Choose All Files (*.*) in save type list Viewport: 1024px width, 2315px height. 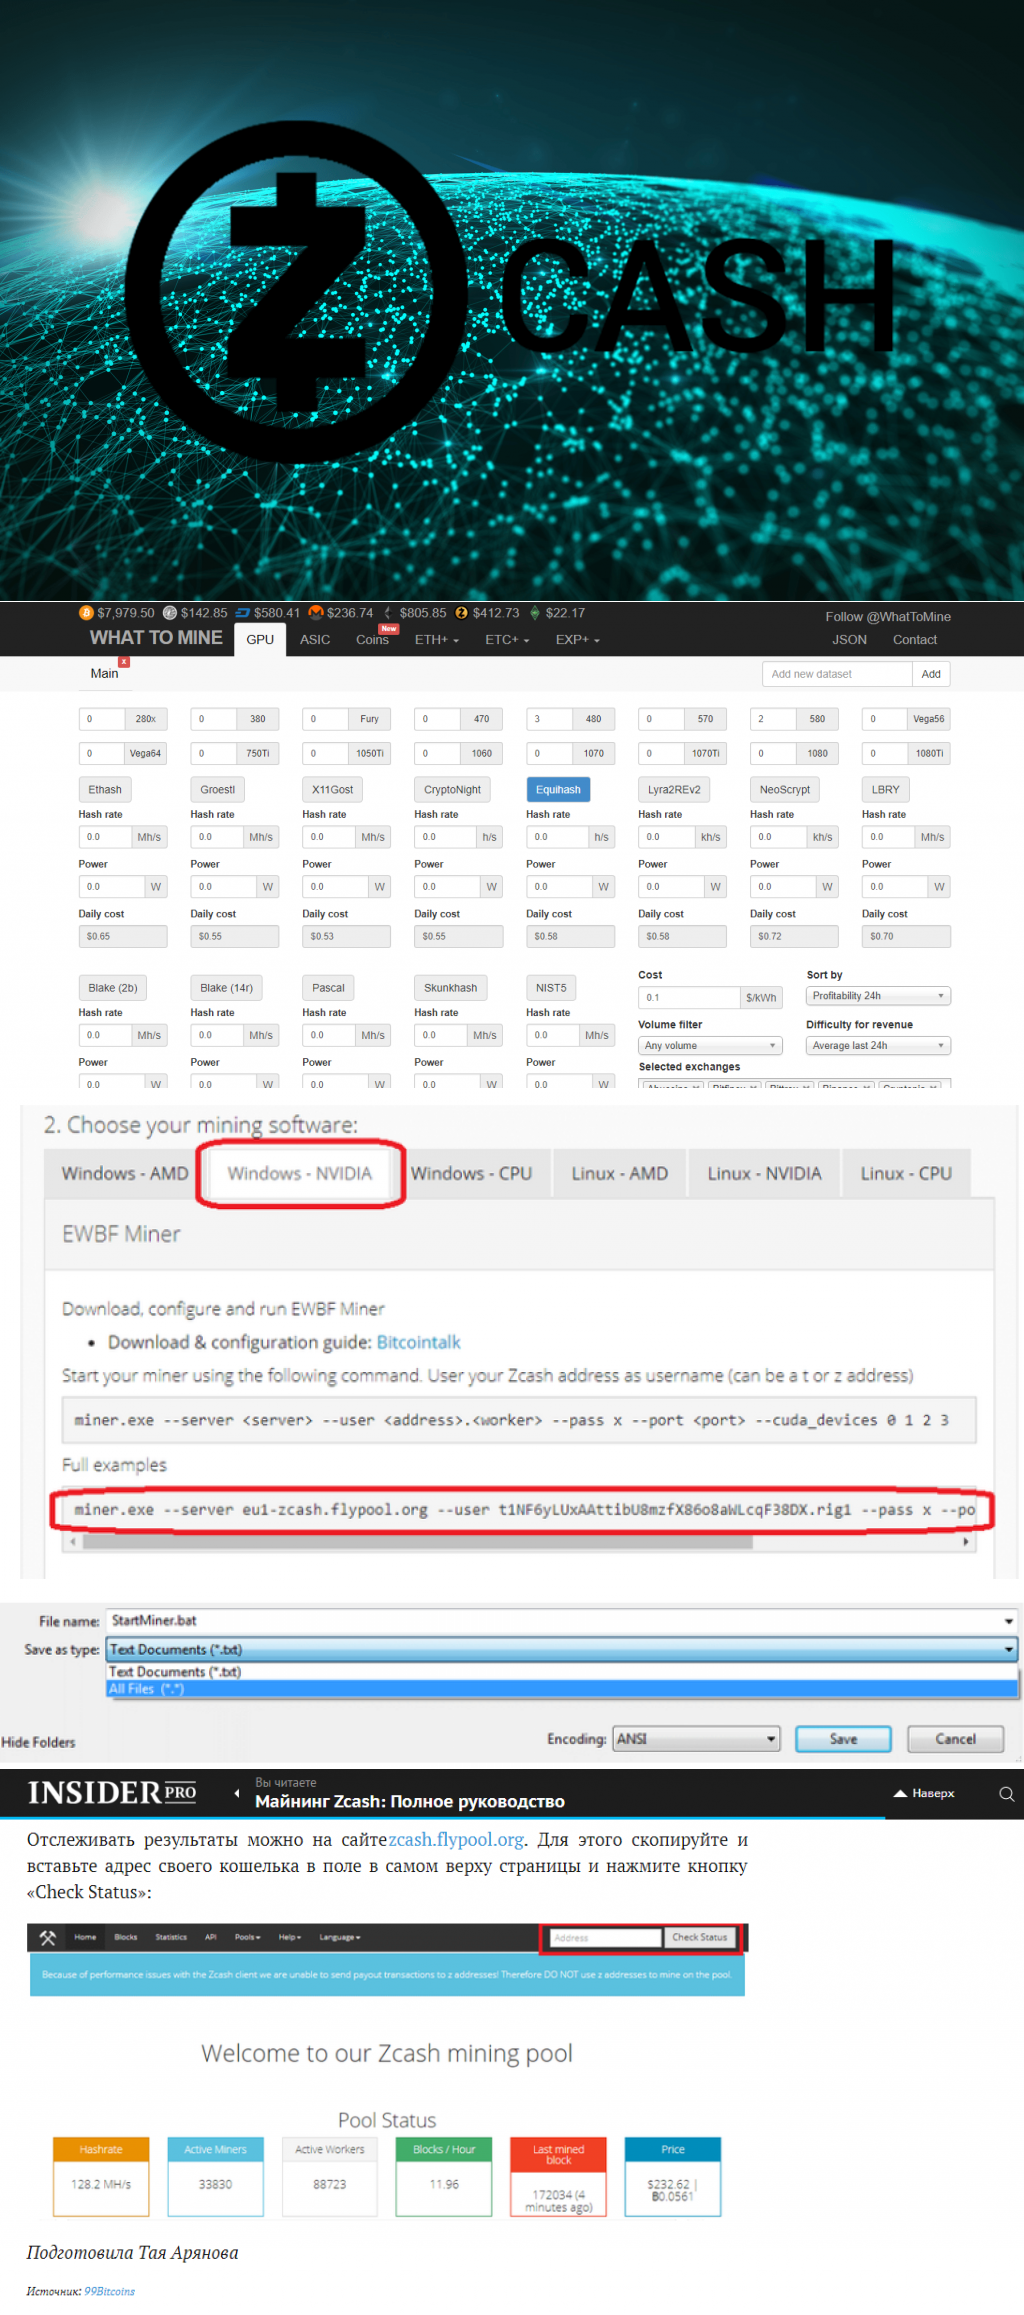point(562,1689)
